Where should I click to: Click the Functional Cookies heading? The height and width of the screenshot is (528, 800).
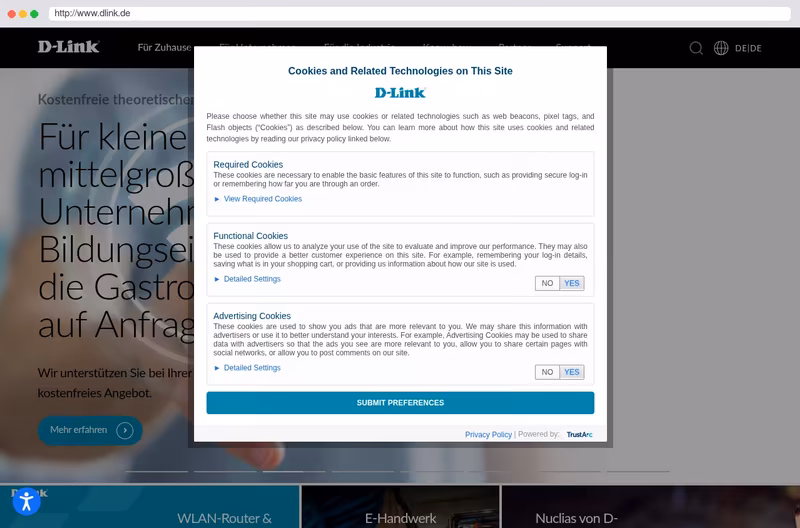tap(251, 236)
